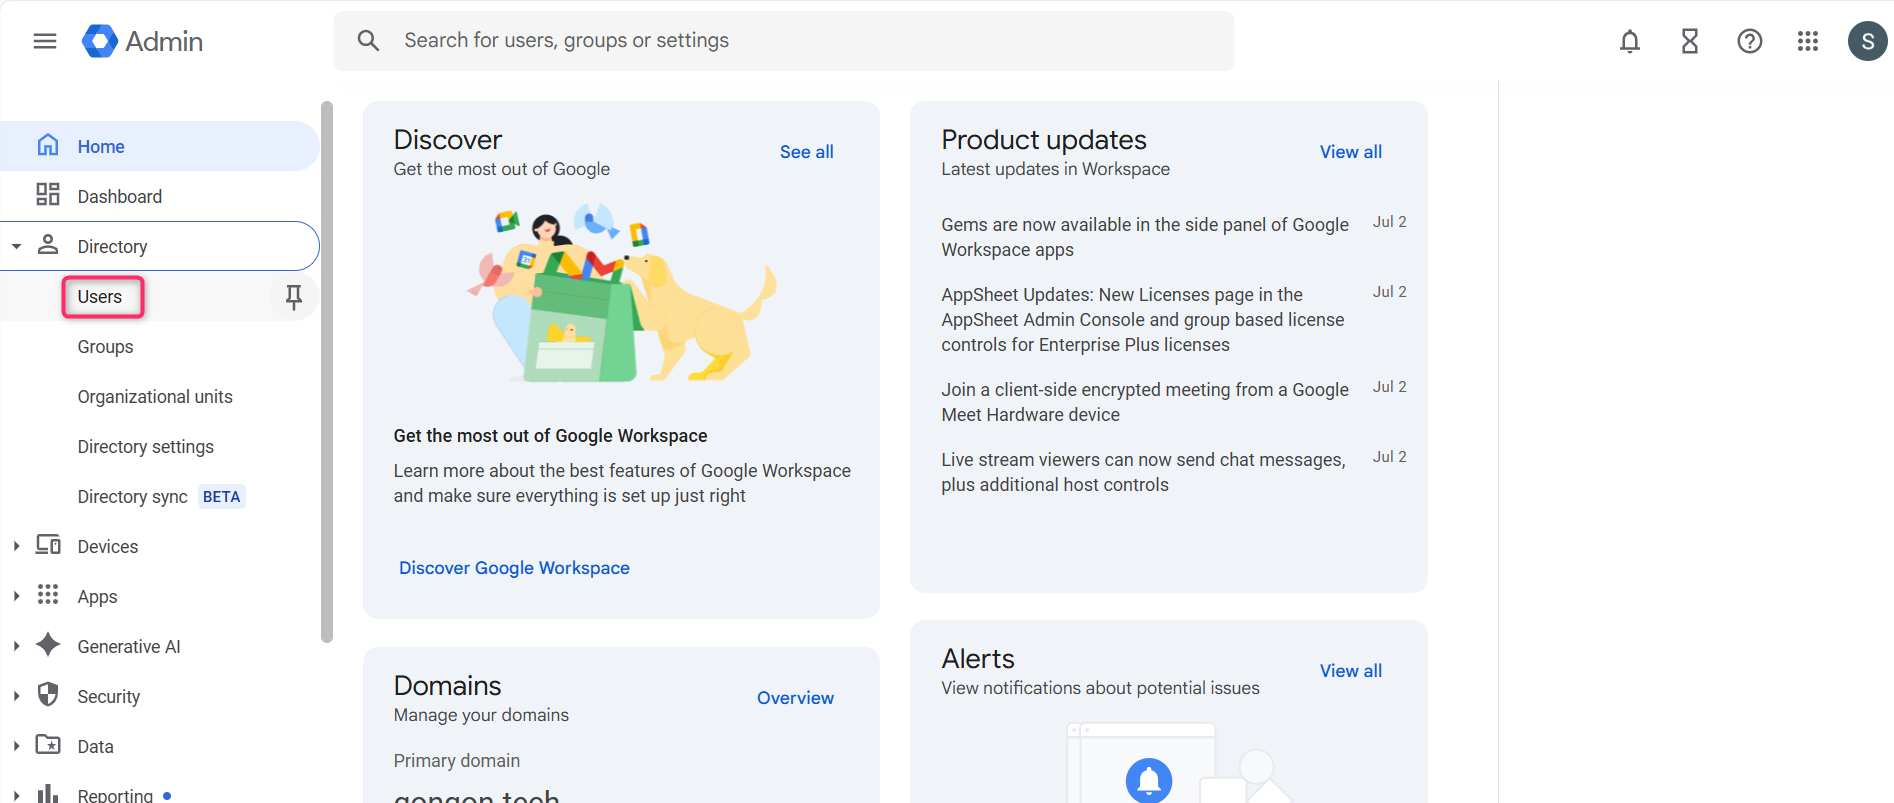Open Dashboard from the sidebar
The width and height of the screenshot is (1894, 803).
click(160, 196)
